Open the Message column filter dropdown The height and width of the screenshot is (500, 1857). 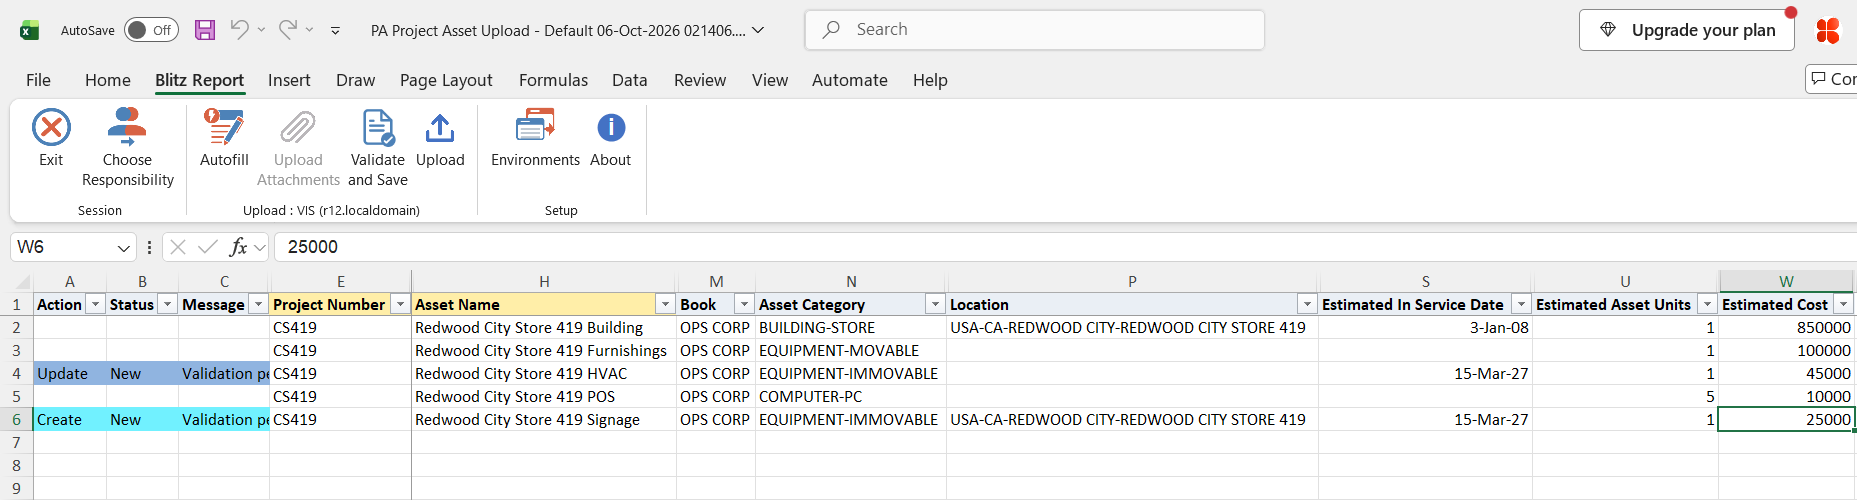tap(258, 304)
